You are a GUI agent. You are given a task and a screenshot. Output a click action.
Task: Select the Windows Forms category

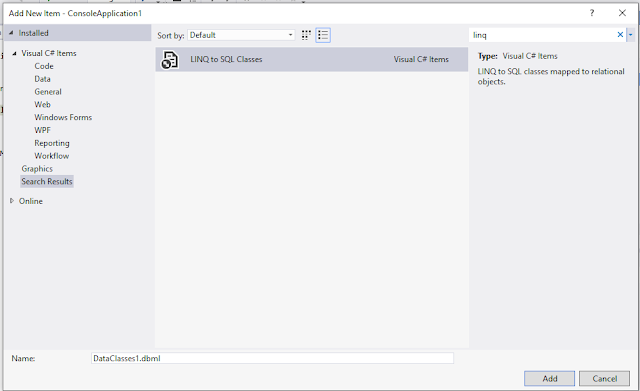63,117
